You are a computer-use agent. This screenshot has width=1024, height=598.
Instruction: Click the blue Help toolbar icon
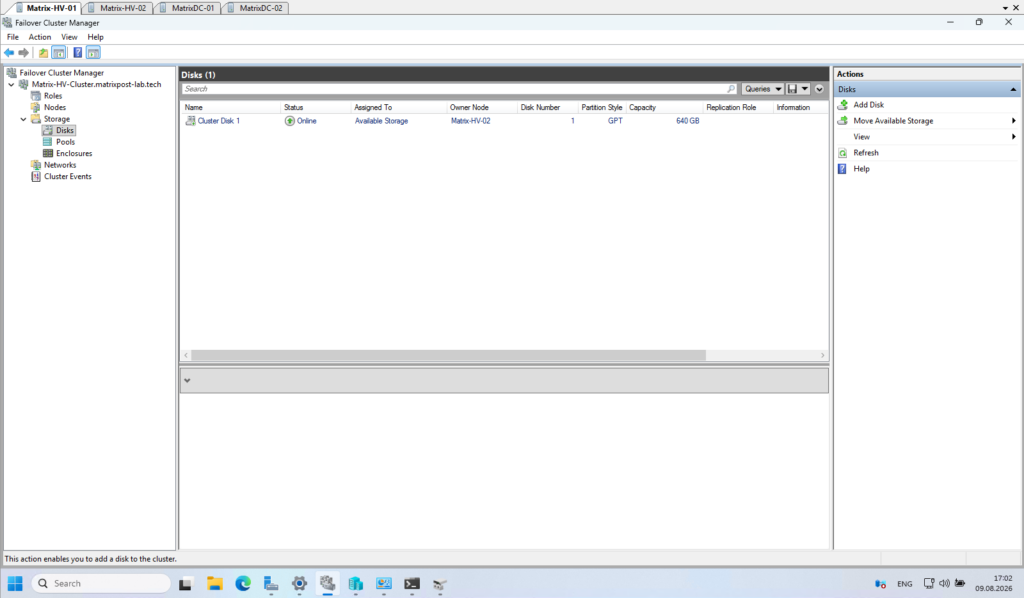point(77,53)
